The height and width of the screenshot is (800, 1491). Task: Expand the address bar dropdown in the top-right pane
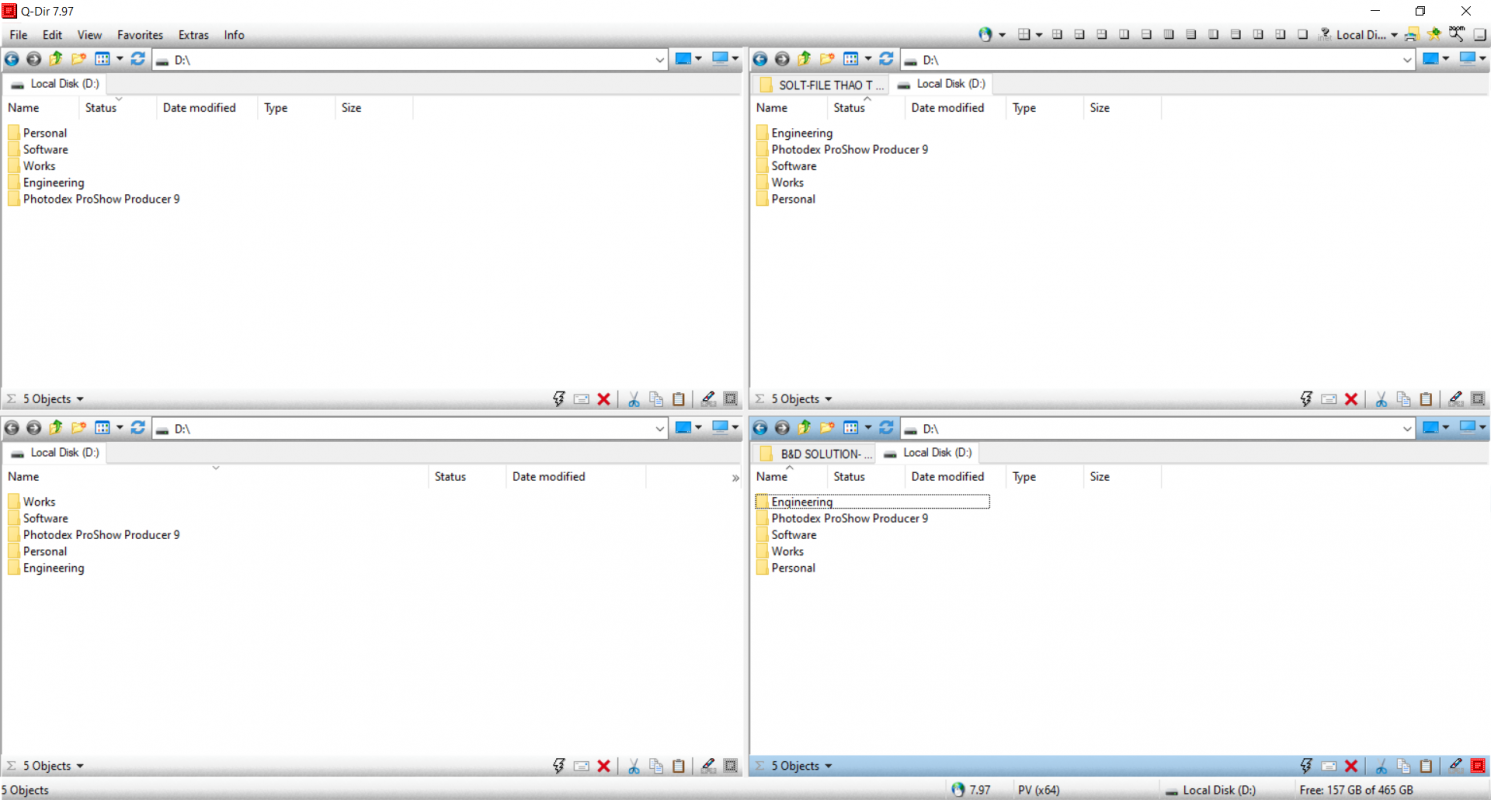pyautogui.click(x=1408, y=60)
